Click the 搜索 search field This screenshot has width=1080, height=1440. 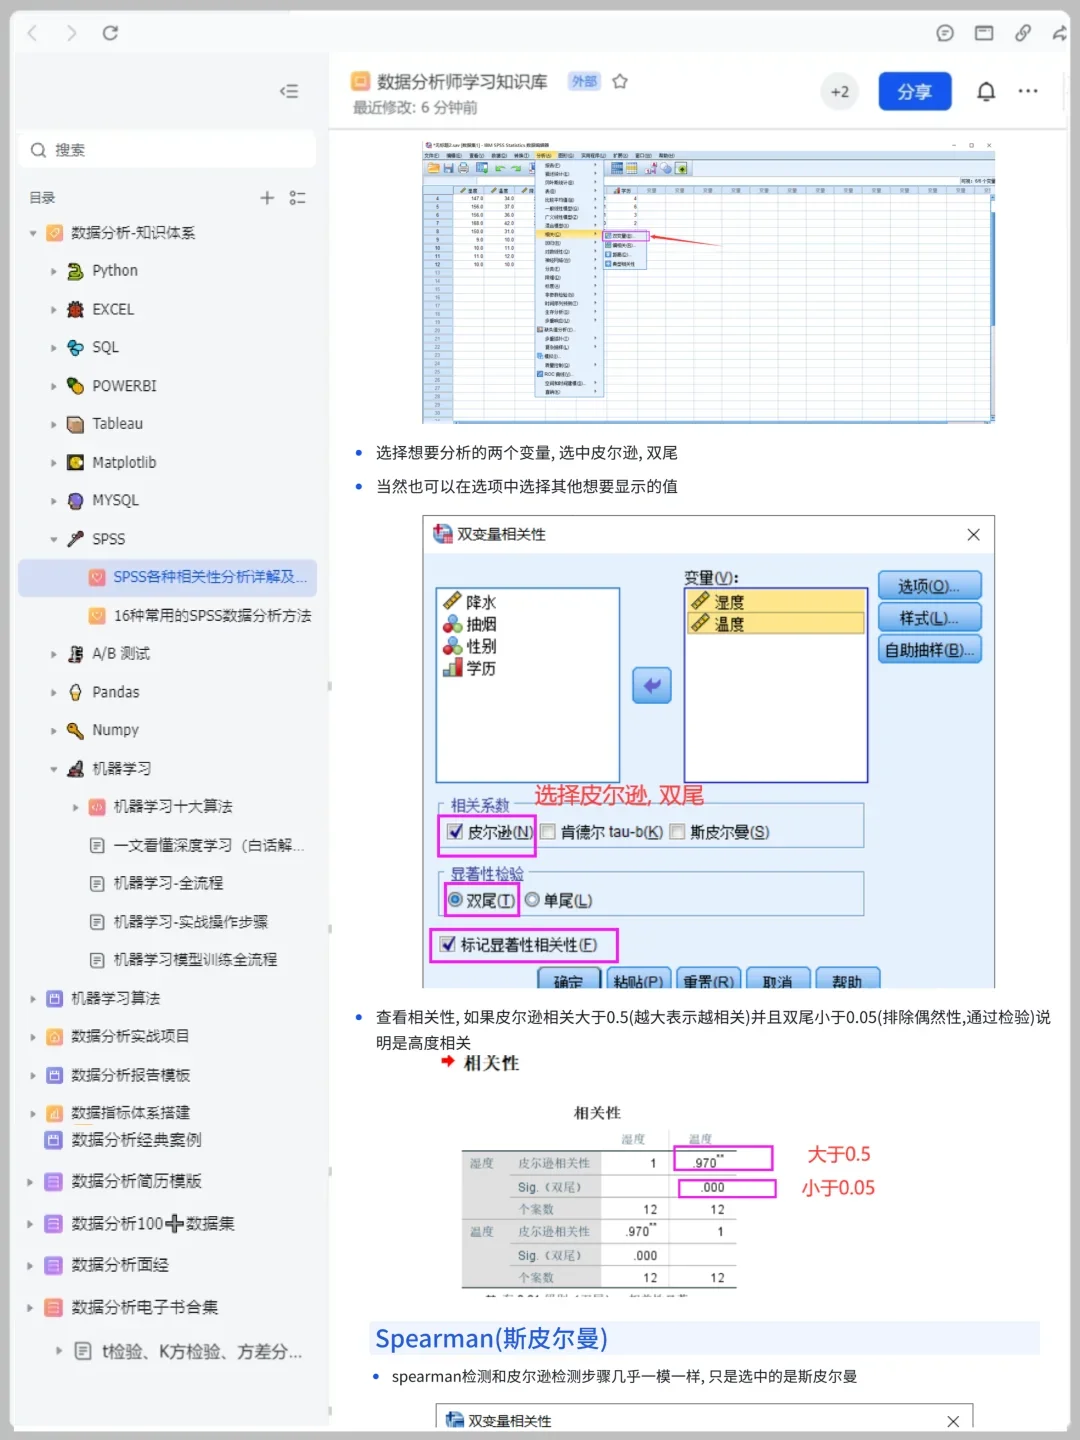pos(167,149)
